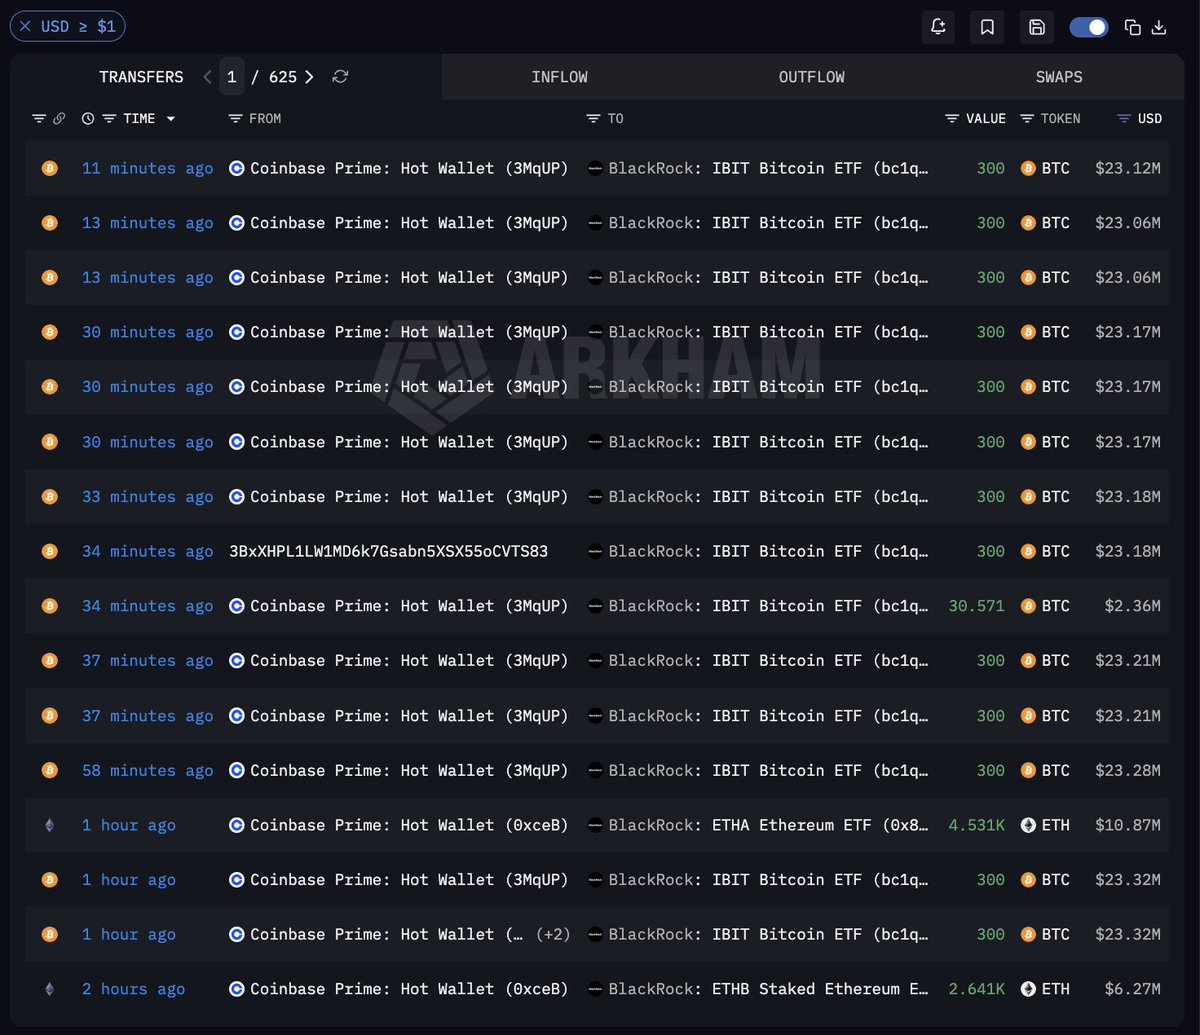Click Coinbase logo in 58 minutes row
1200x1035 pixels.
click(237, 771)
